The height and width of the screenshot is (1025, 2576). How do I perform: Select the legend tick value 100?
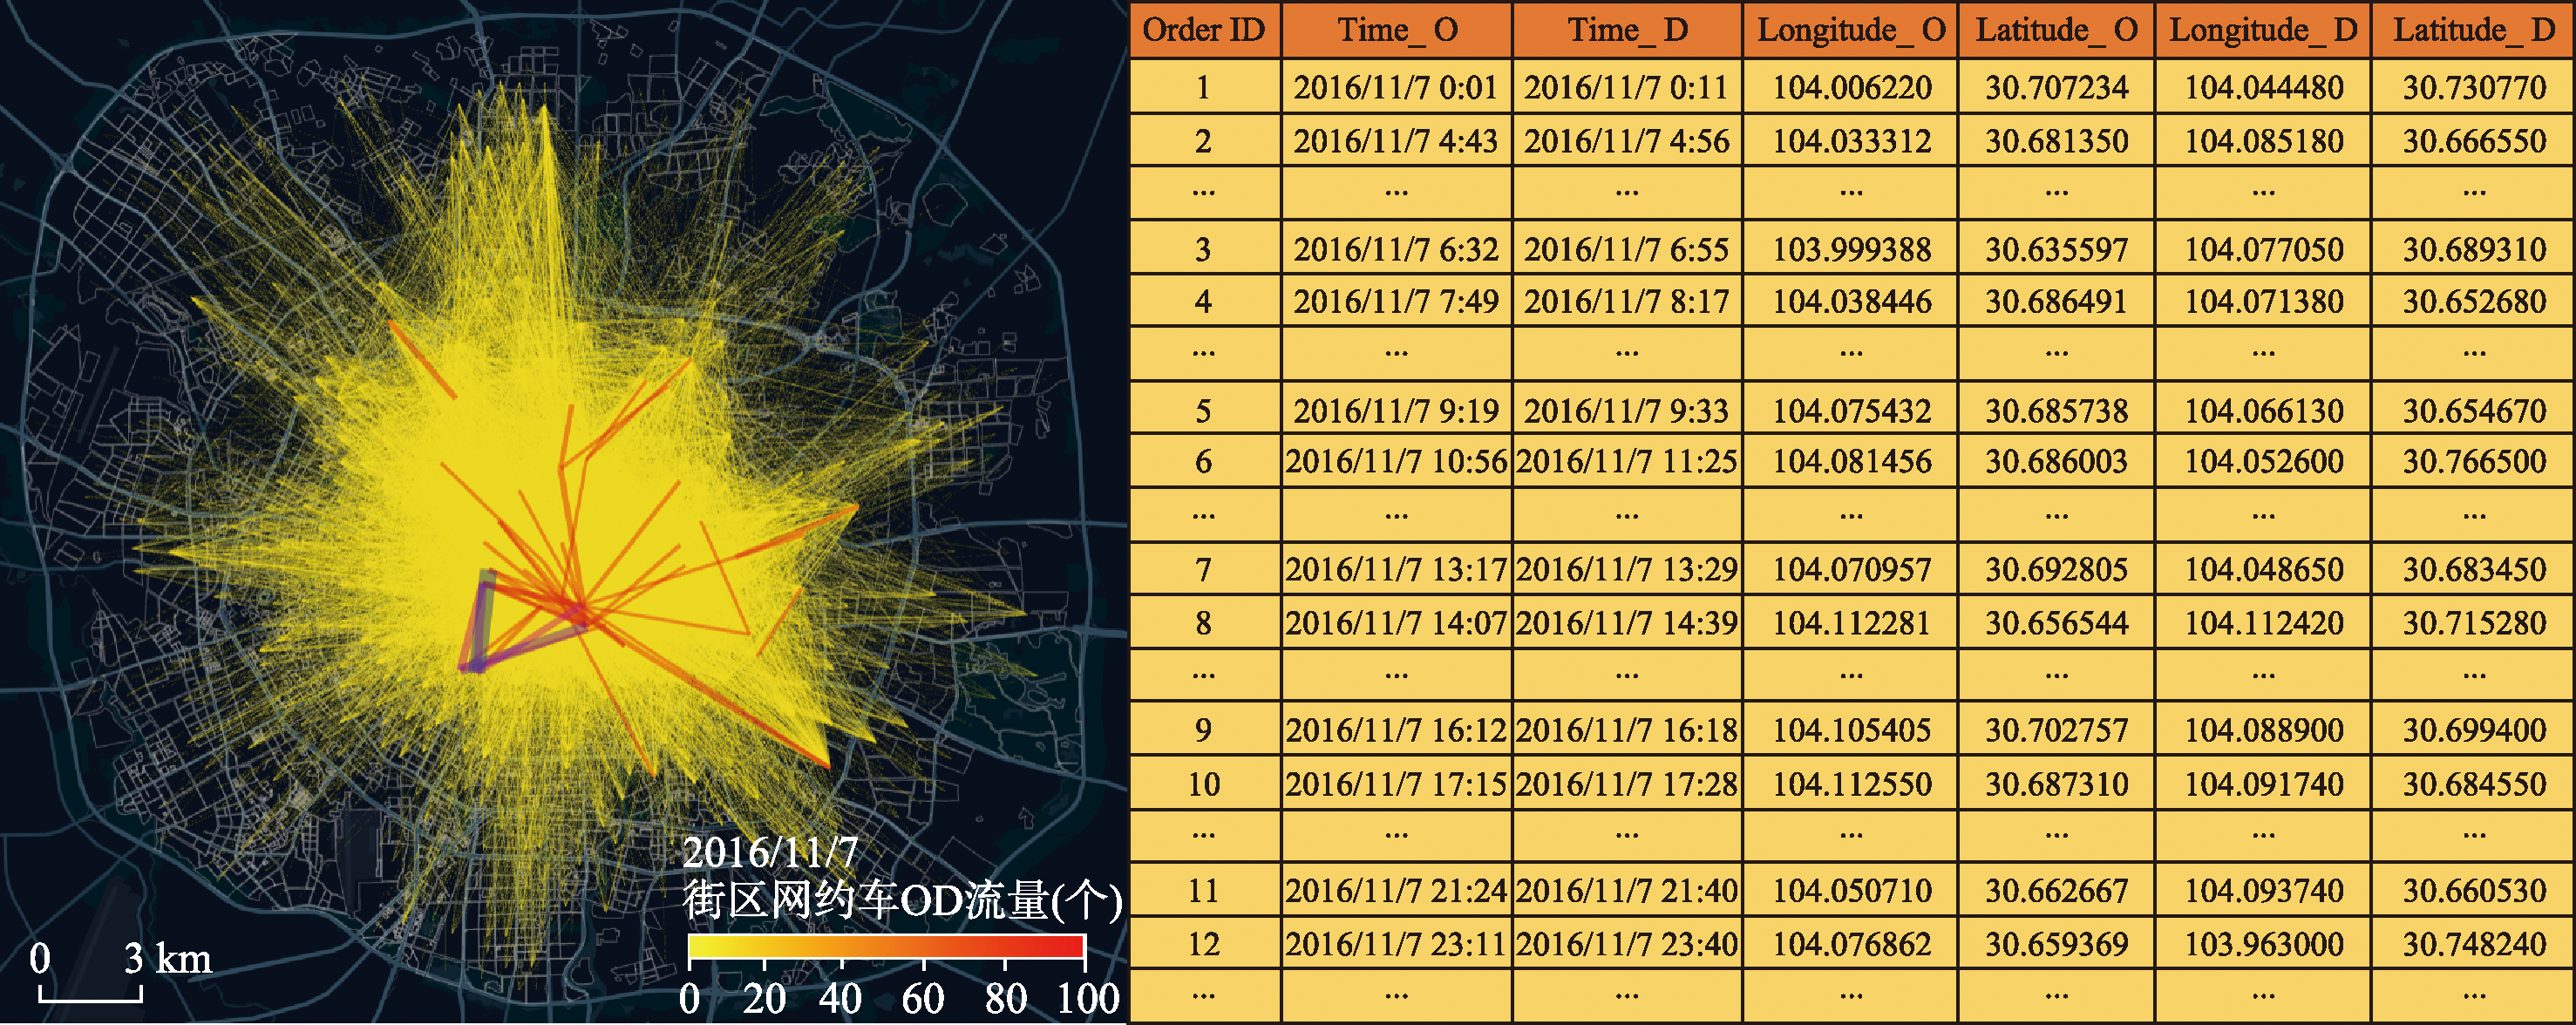click(1089, 998)
